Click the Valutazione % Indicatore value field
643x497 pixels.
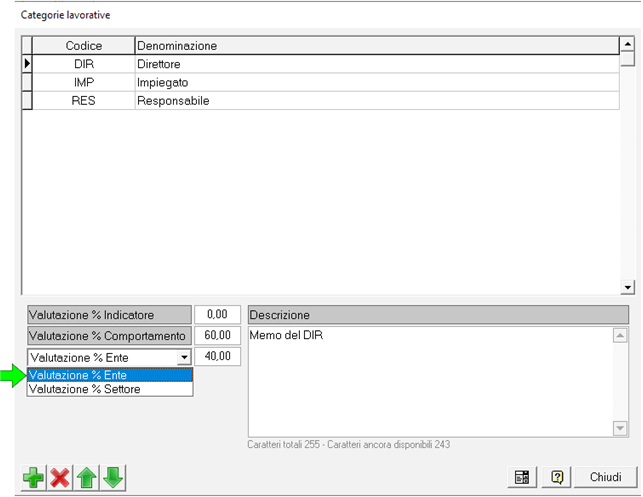[217, 315]
